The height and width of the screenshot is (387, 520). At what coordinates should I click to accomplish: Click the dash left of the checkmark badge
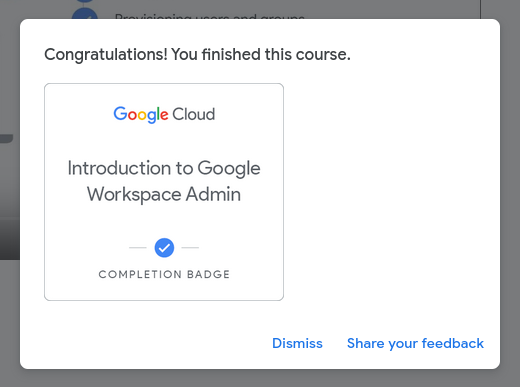click(138, 248)
